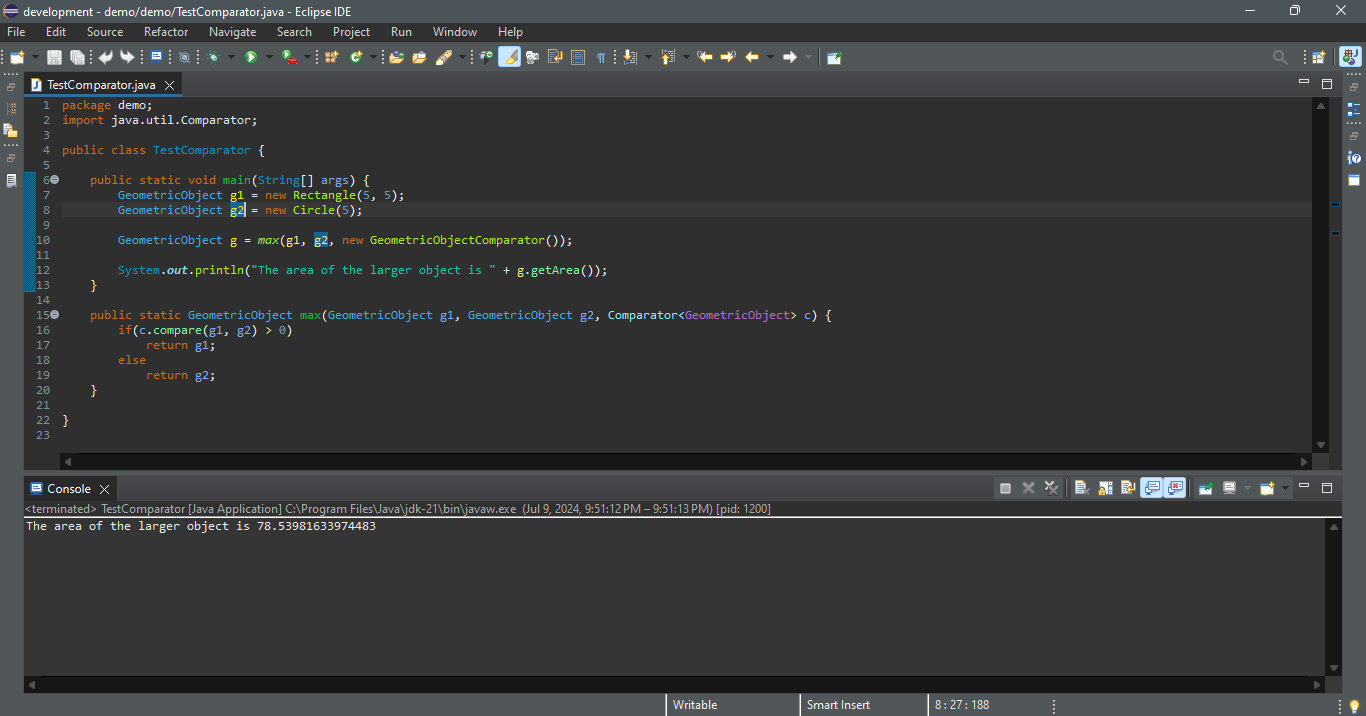This screenshot has height=716, width=1366.
Task: Toggle Mark Occurrences highlighter in toolbar
Action: point(509,58)
